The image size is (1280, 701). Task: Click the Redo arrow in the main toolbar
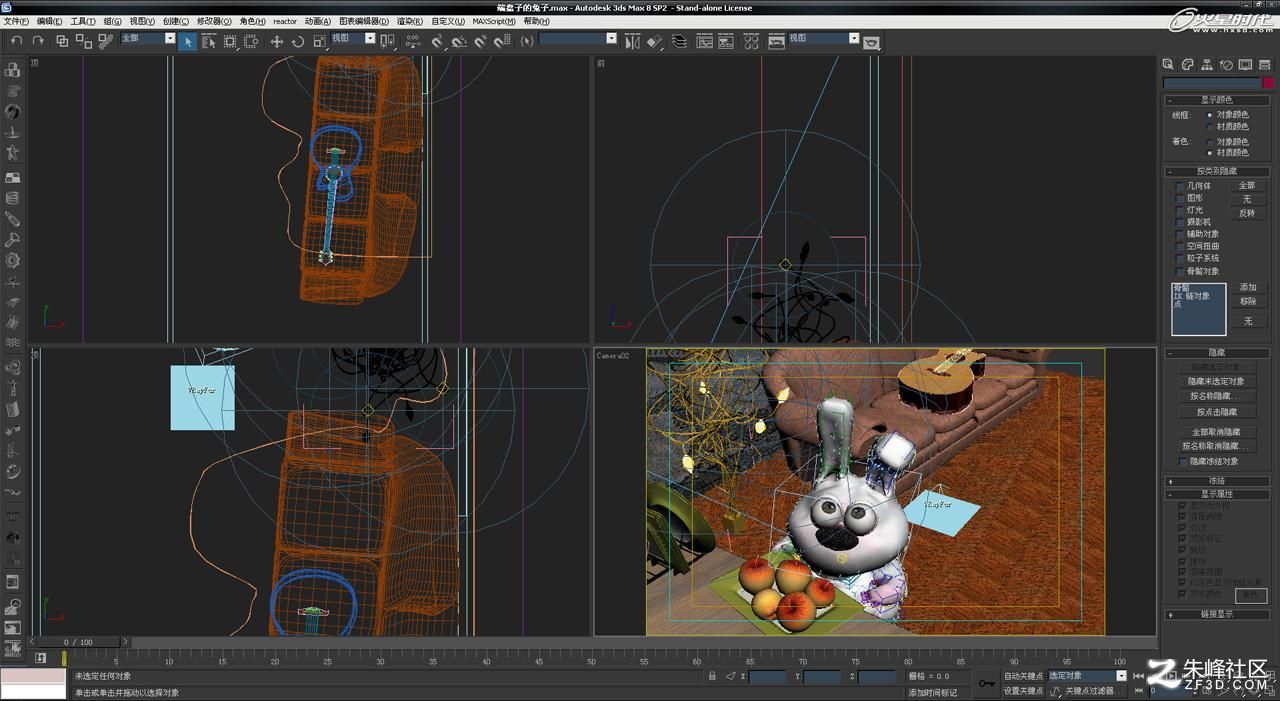pos(37,40)
